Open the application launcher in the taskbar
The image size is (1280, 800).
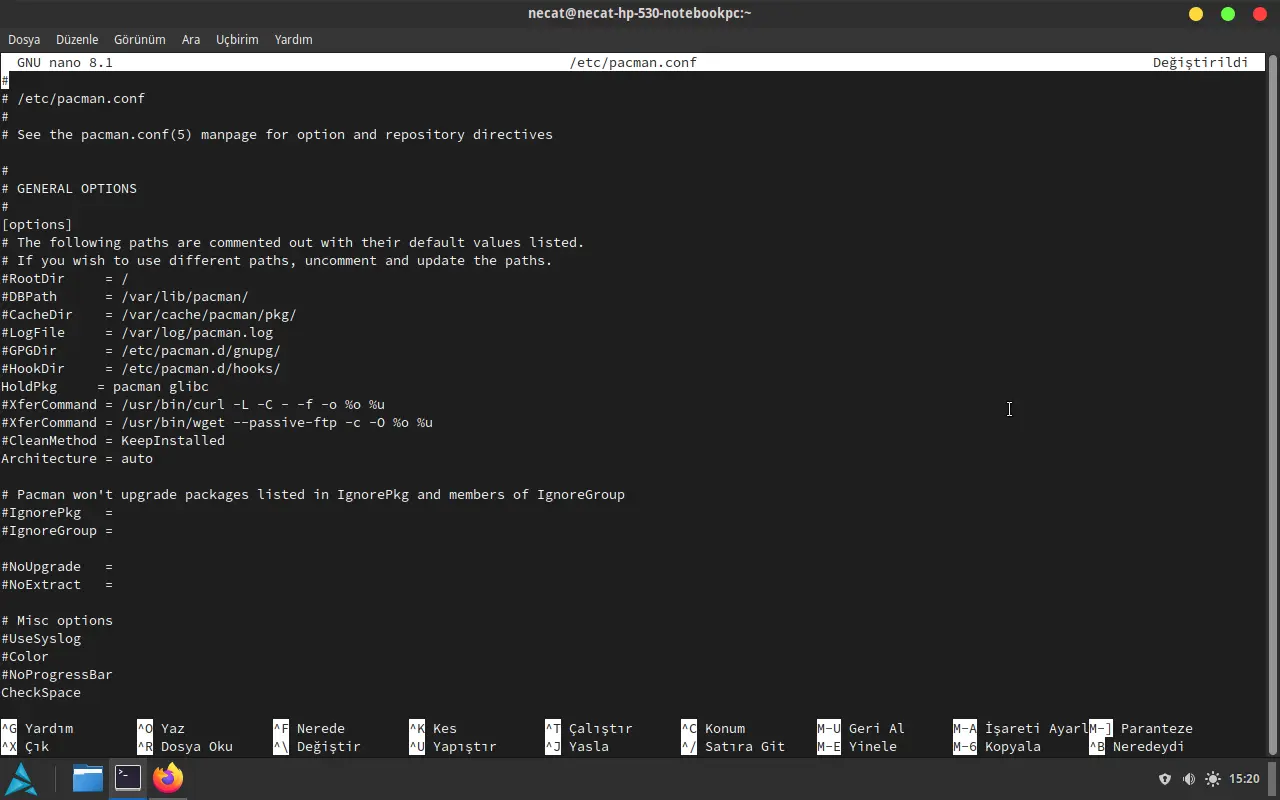(x=22, y=778)
